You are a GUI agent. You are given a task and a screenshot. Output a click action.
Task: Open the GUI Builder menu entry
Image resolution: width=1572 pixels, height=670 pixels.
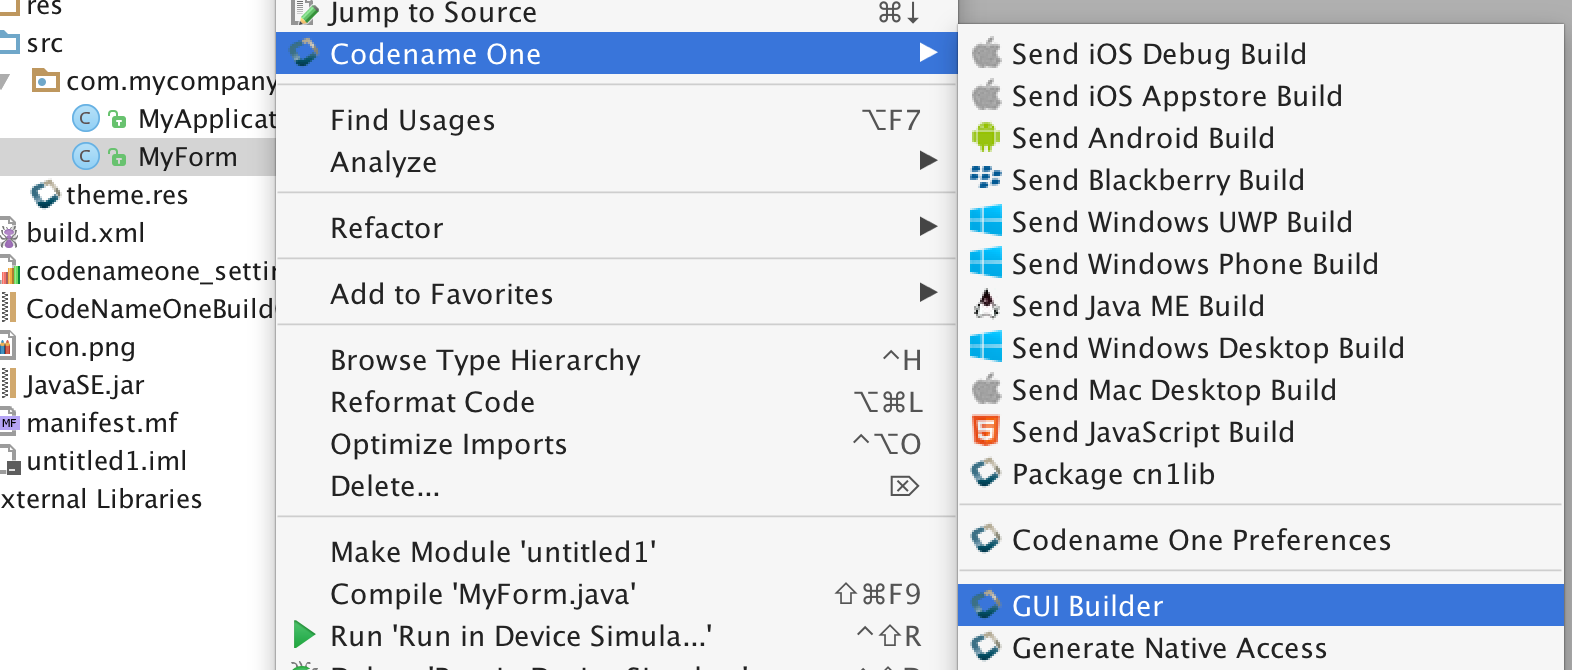tap(1087, 605)
